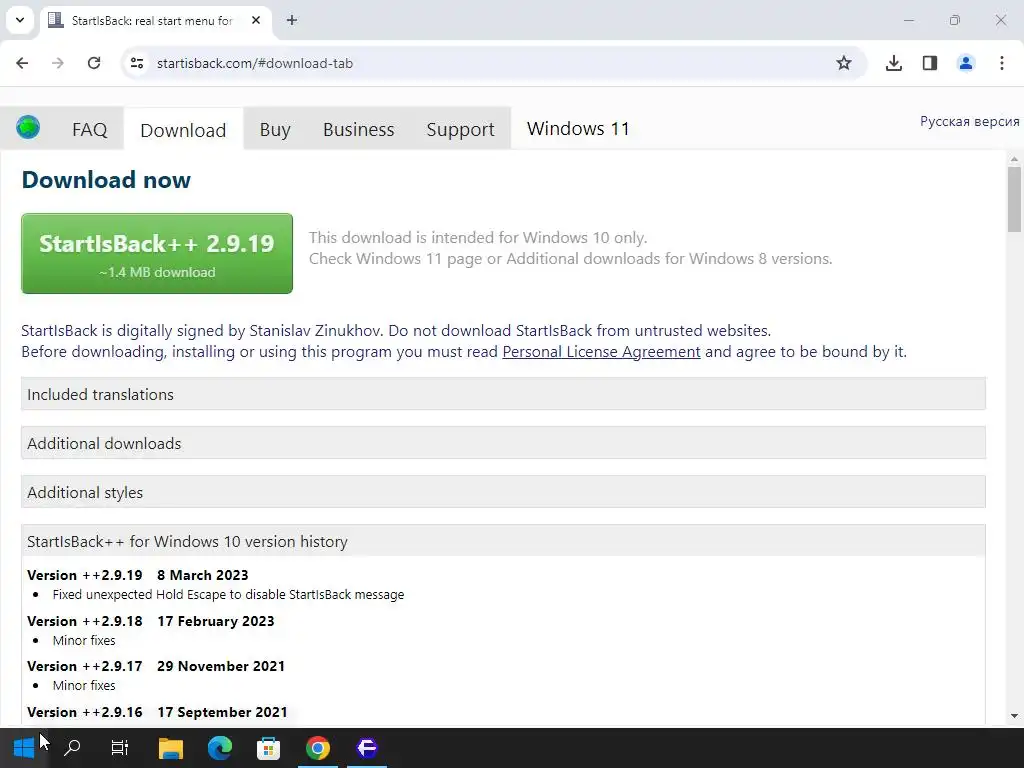
Task: Click the browser forward arrow
Action: click(58, 63)
